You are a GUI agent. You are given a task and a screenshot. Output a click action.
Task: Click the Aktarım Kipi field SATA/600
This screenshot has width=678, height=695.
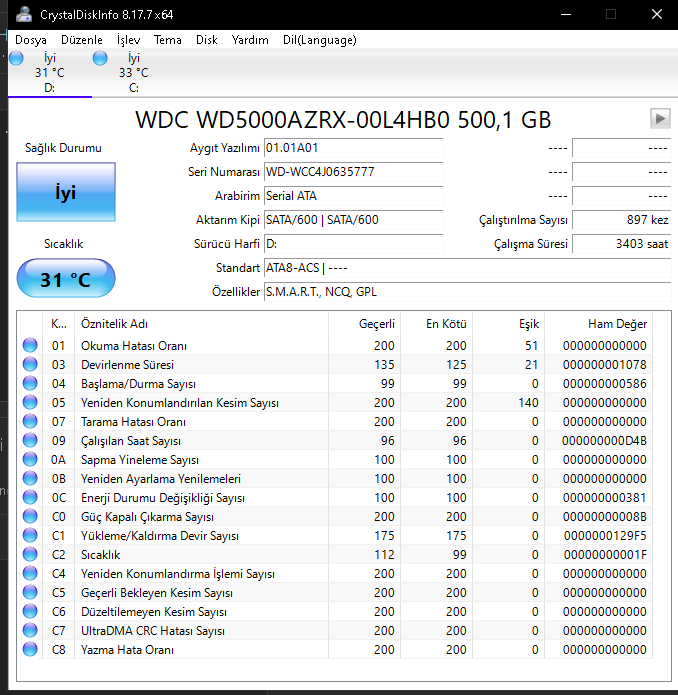pos(354,220)
